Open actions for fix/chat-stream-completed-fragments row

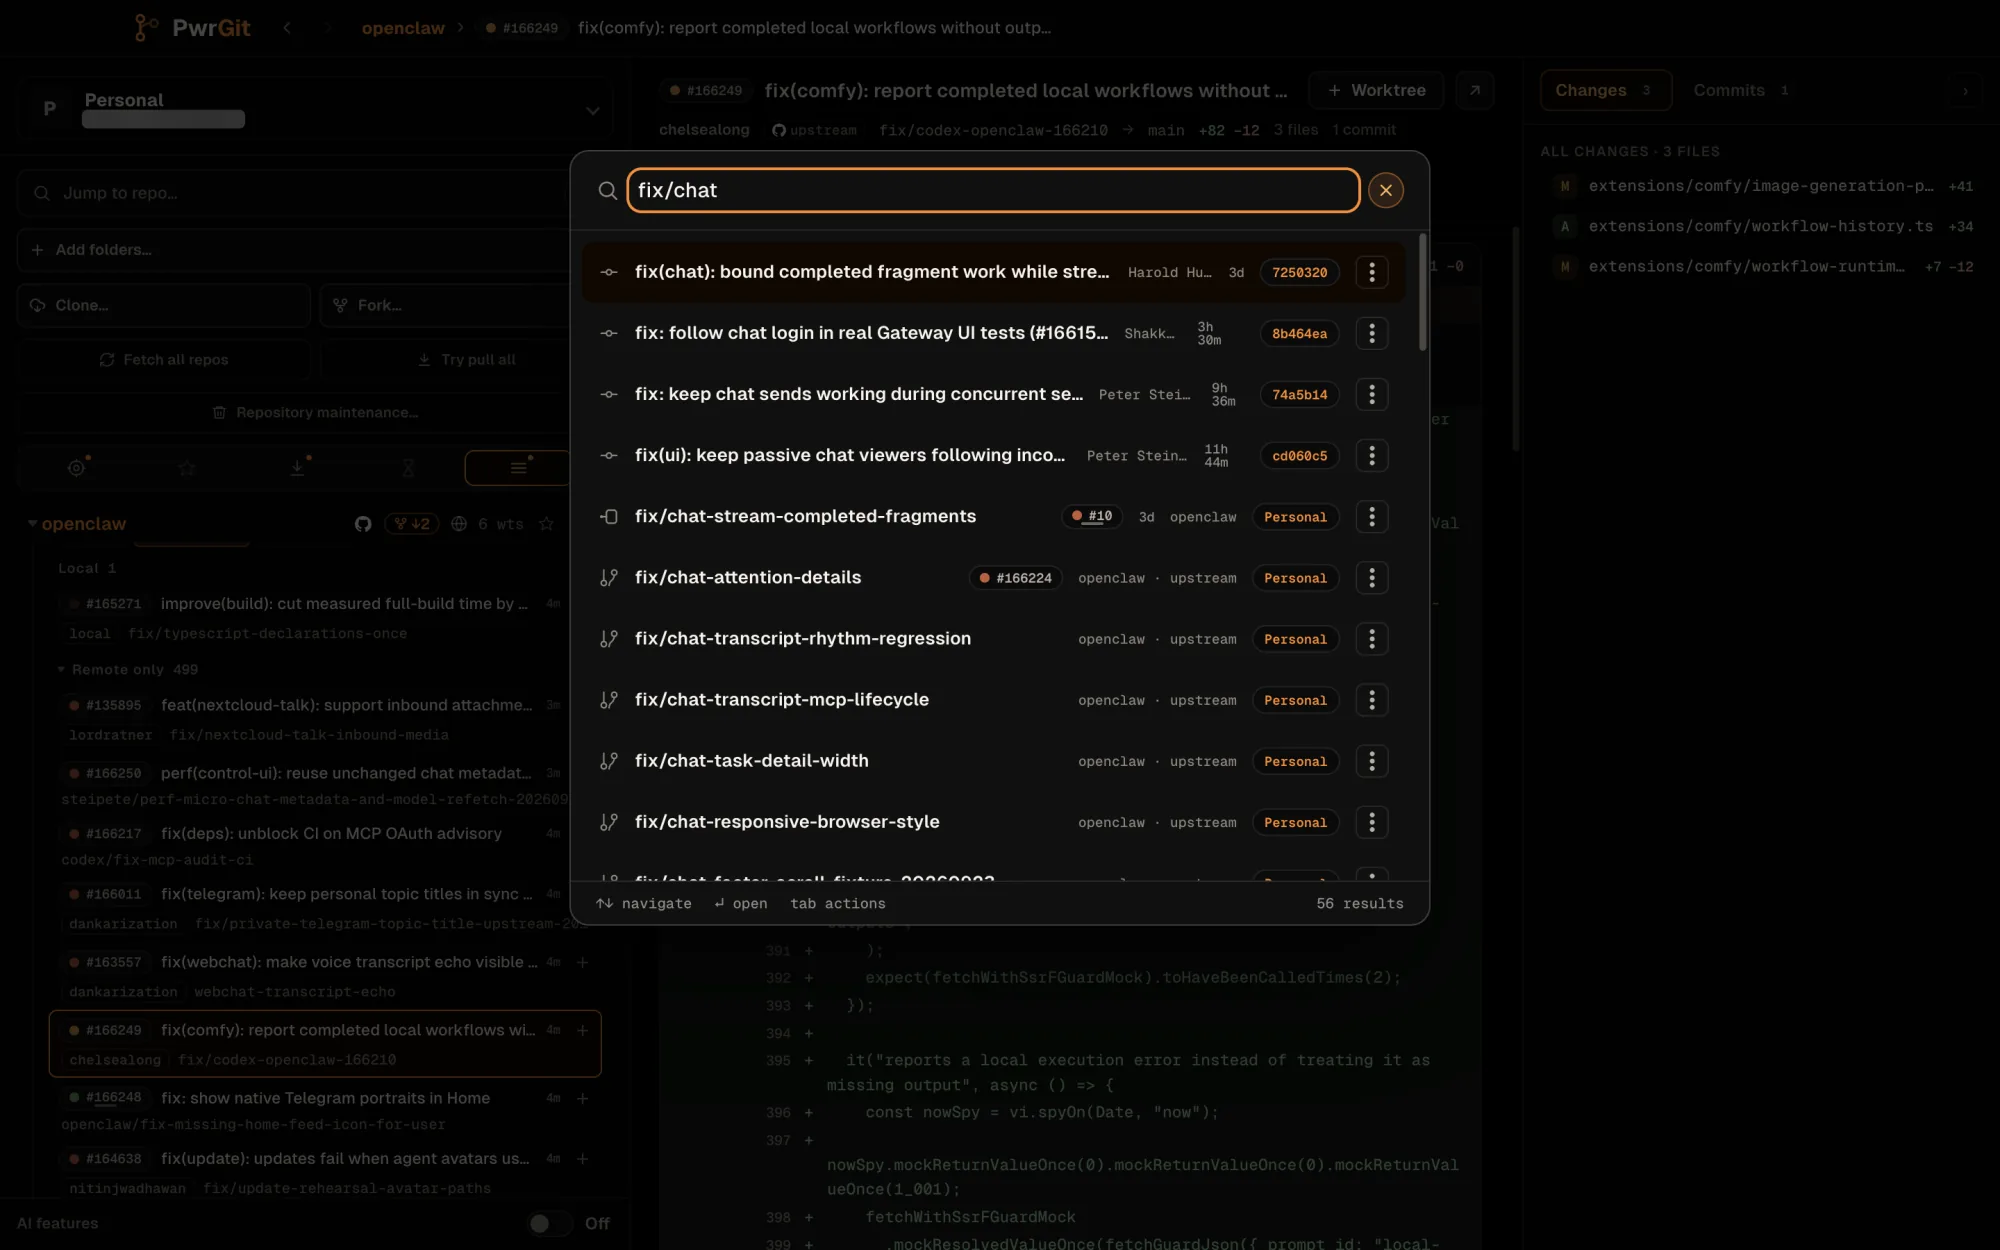[x=1371, y=516]
